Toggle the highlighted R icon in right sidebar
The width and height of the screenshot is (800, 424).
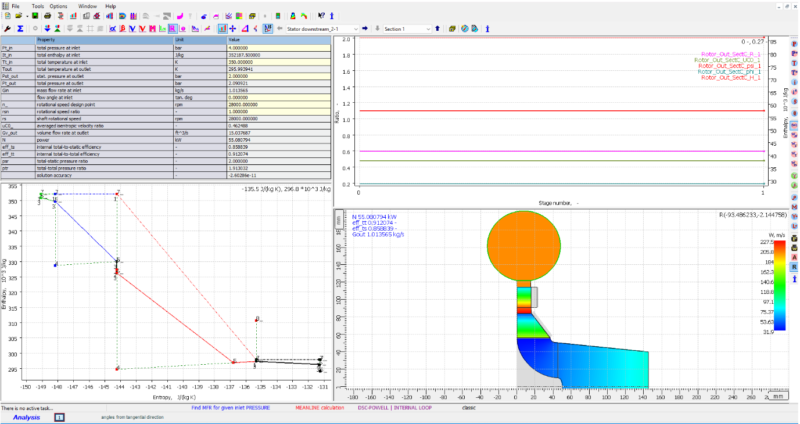pyautogui.click(x=794, y=266)
